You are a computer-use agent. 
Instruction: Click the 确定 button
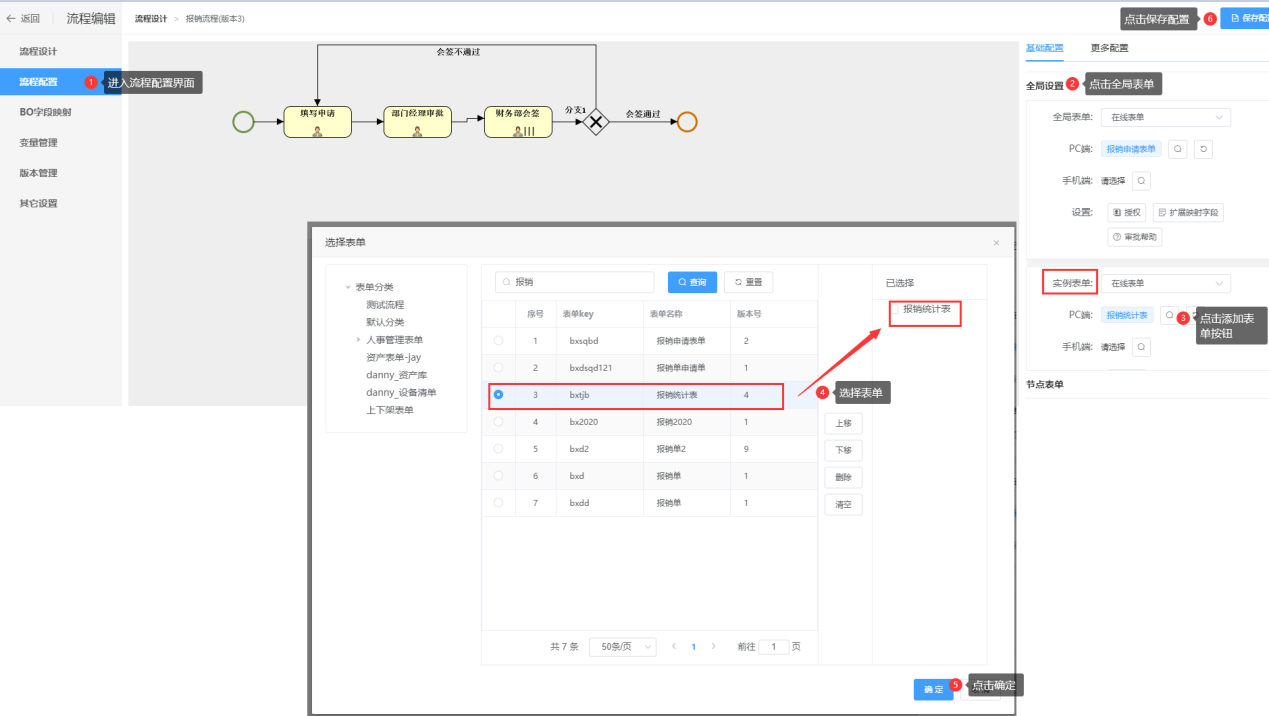pos(933,690)
